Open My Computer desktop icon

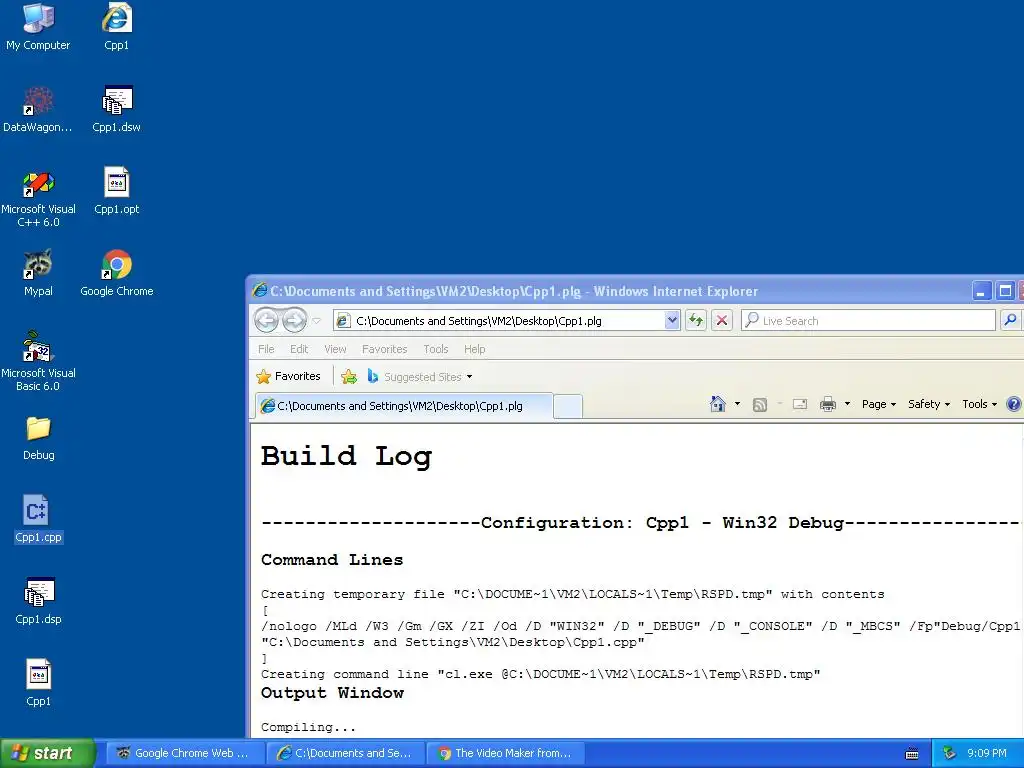(x=38, y=26)
